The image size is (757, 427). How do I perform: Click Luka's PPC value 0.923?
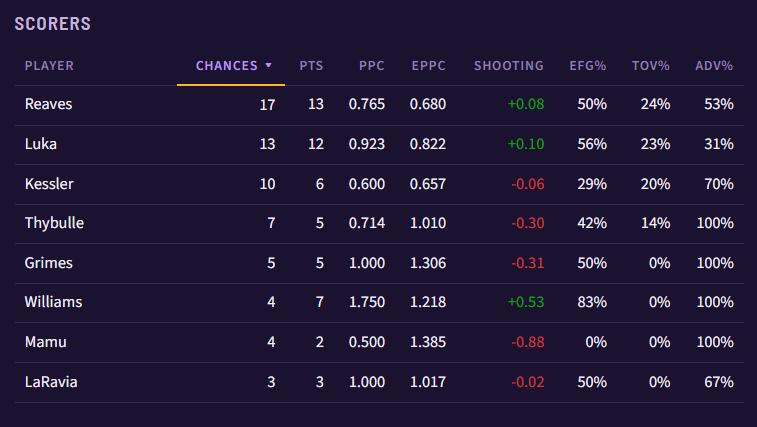(x=367, y=144)
